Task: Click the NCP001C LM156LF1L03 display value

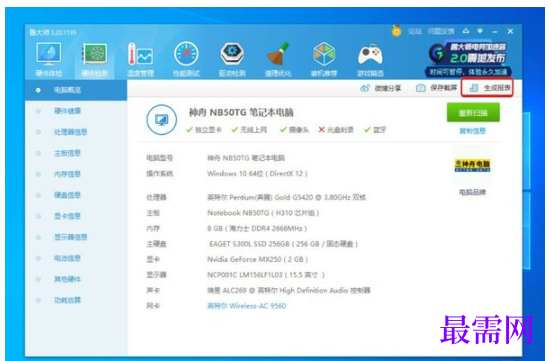Action: coord(266,275)
